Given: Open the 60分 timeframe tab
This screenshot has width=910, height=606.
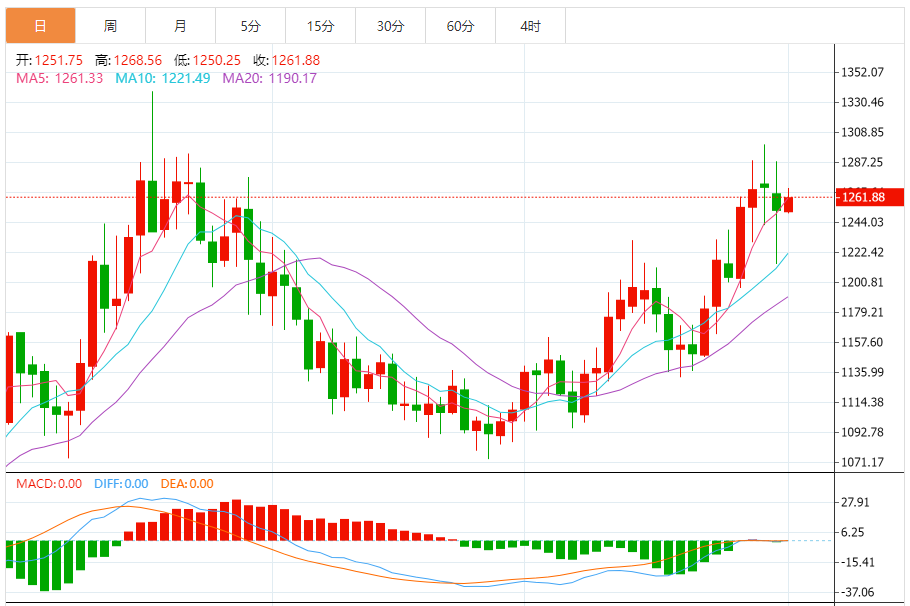Looking at the screenshot, I should (x=461, y=26).
